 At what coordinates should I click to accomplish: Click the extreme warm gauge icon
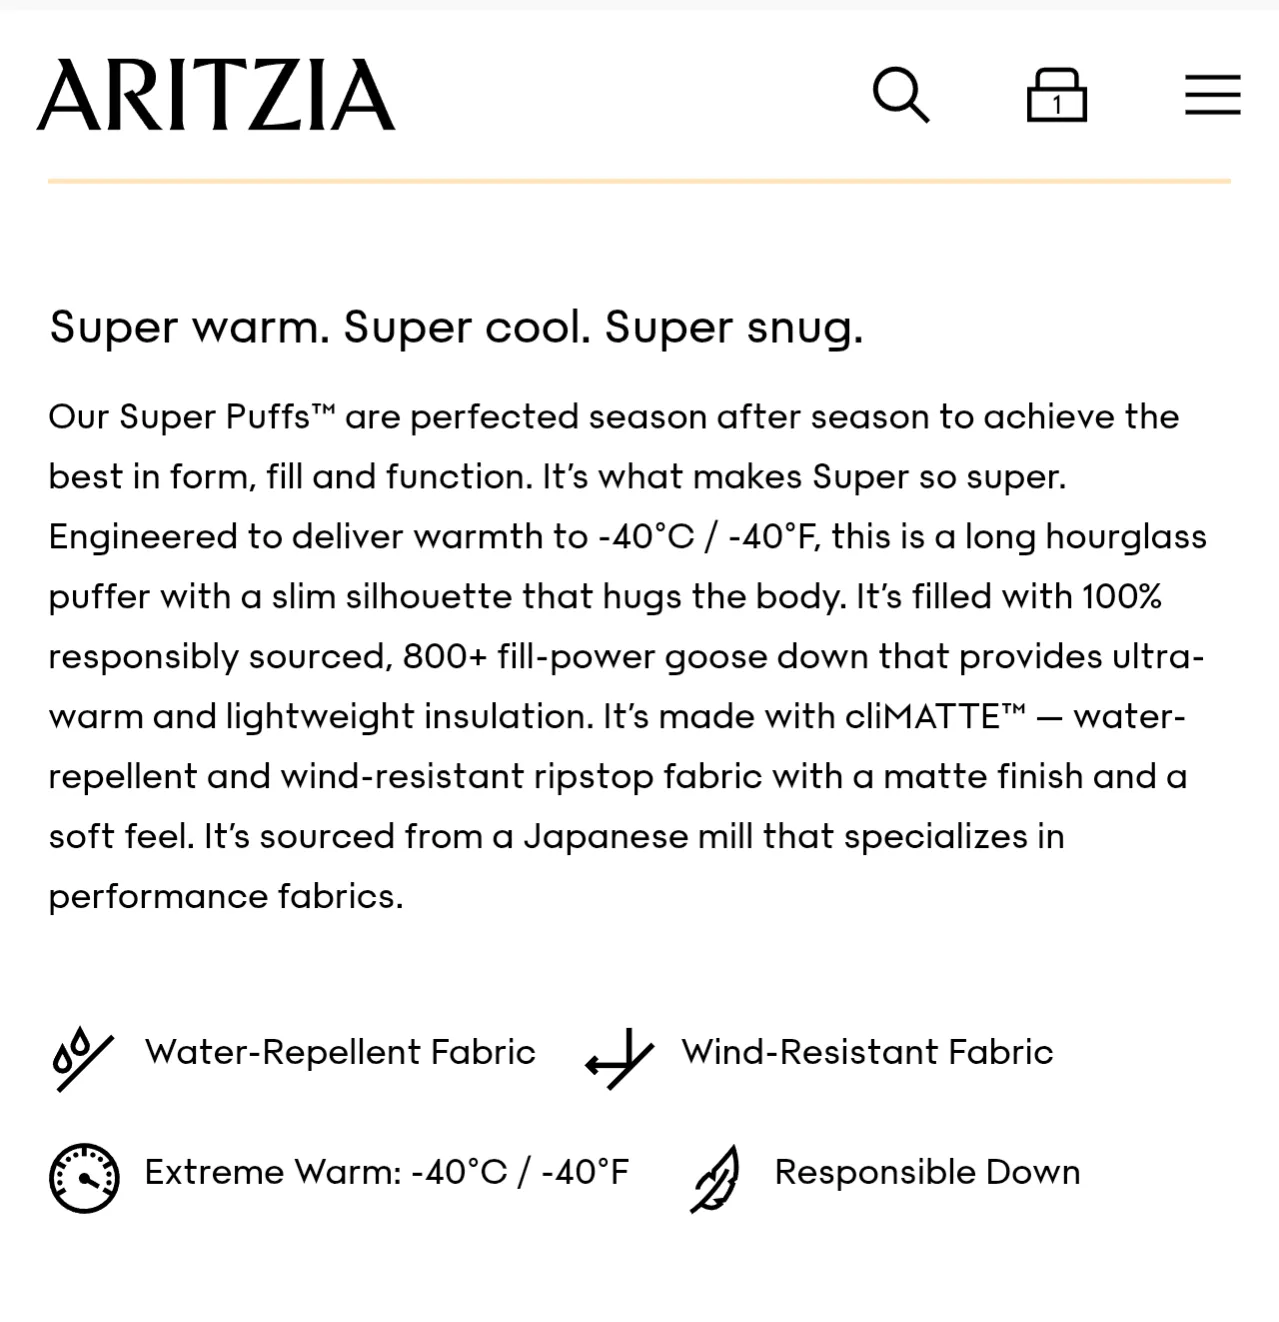(x=84, y=1178)
